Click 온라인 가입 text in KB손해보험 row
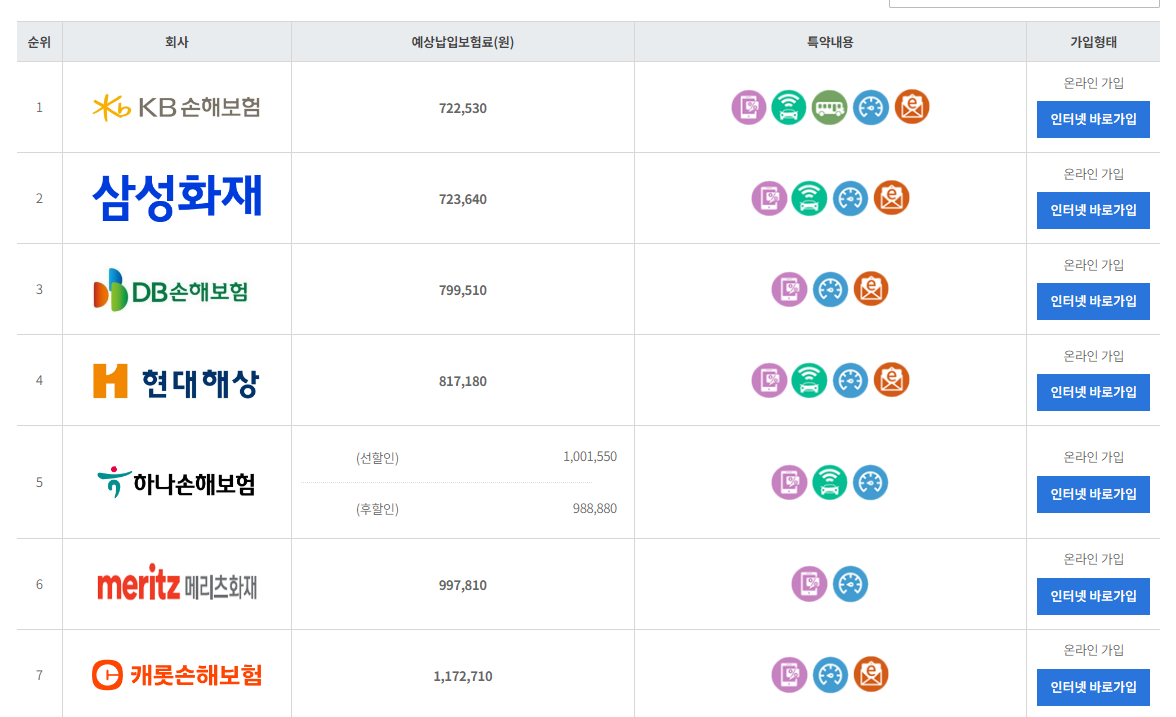Image resolution: width=1176 pixels, height=717 pixels. click(1094, 83)
